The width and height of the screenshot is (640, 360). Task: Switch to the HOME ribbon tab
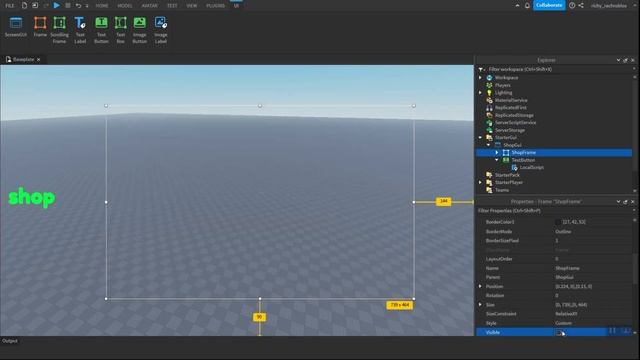[x=102, y=6]
